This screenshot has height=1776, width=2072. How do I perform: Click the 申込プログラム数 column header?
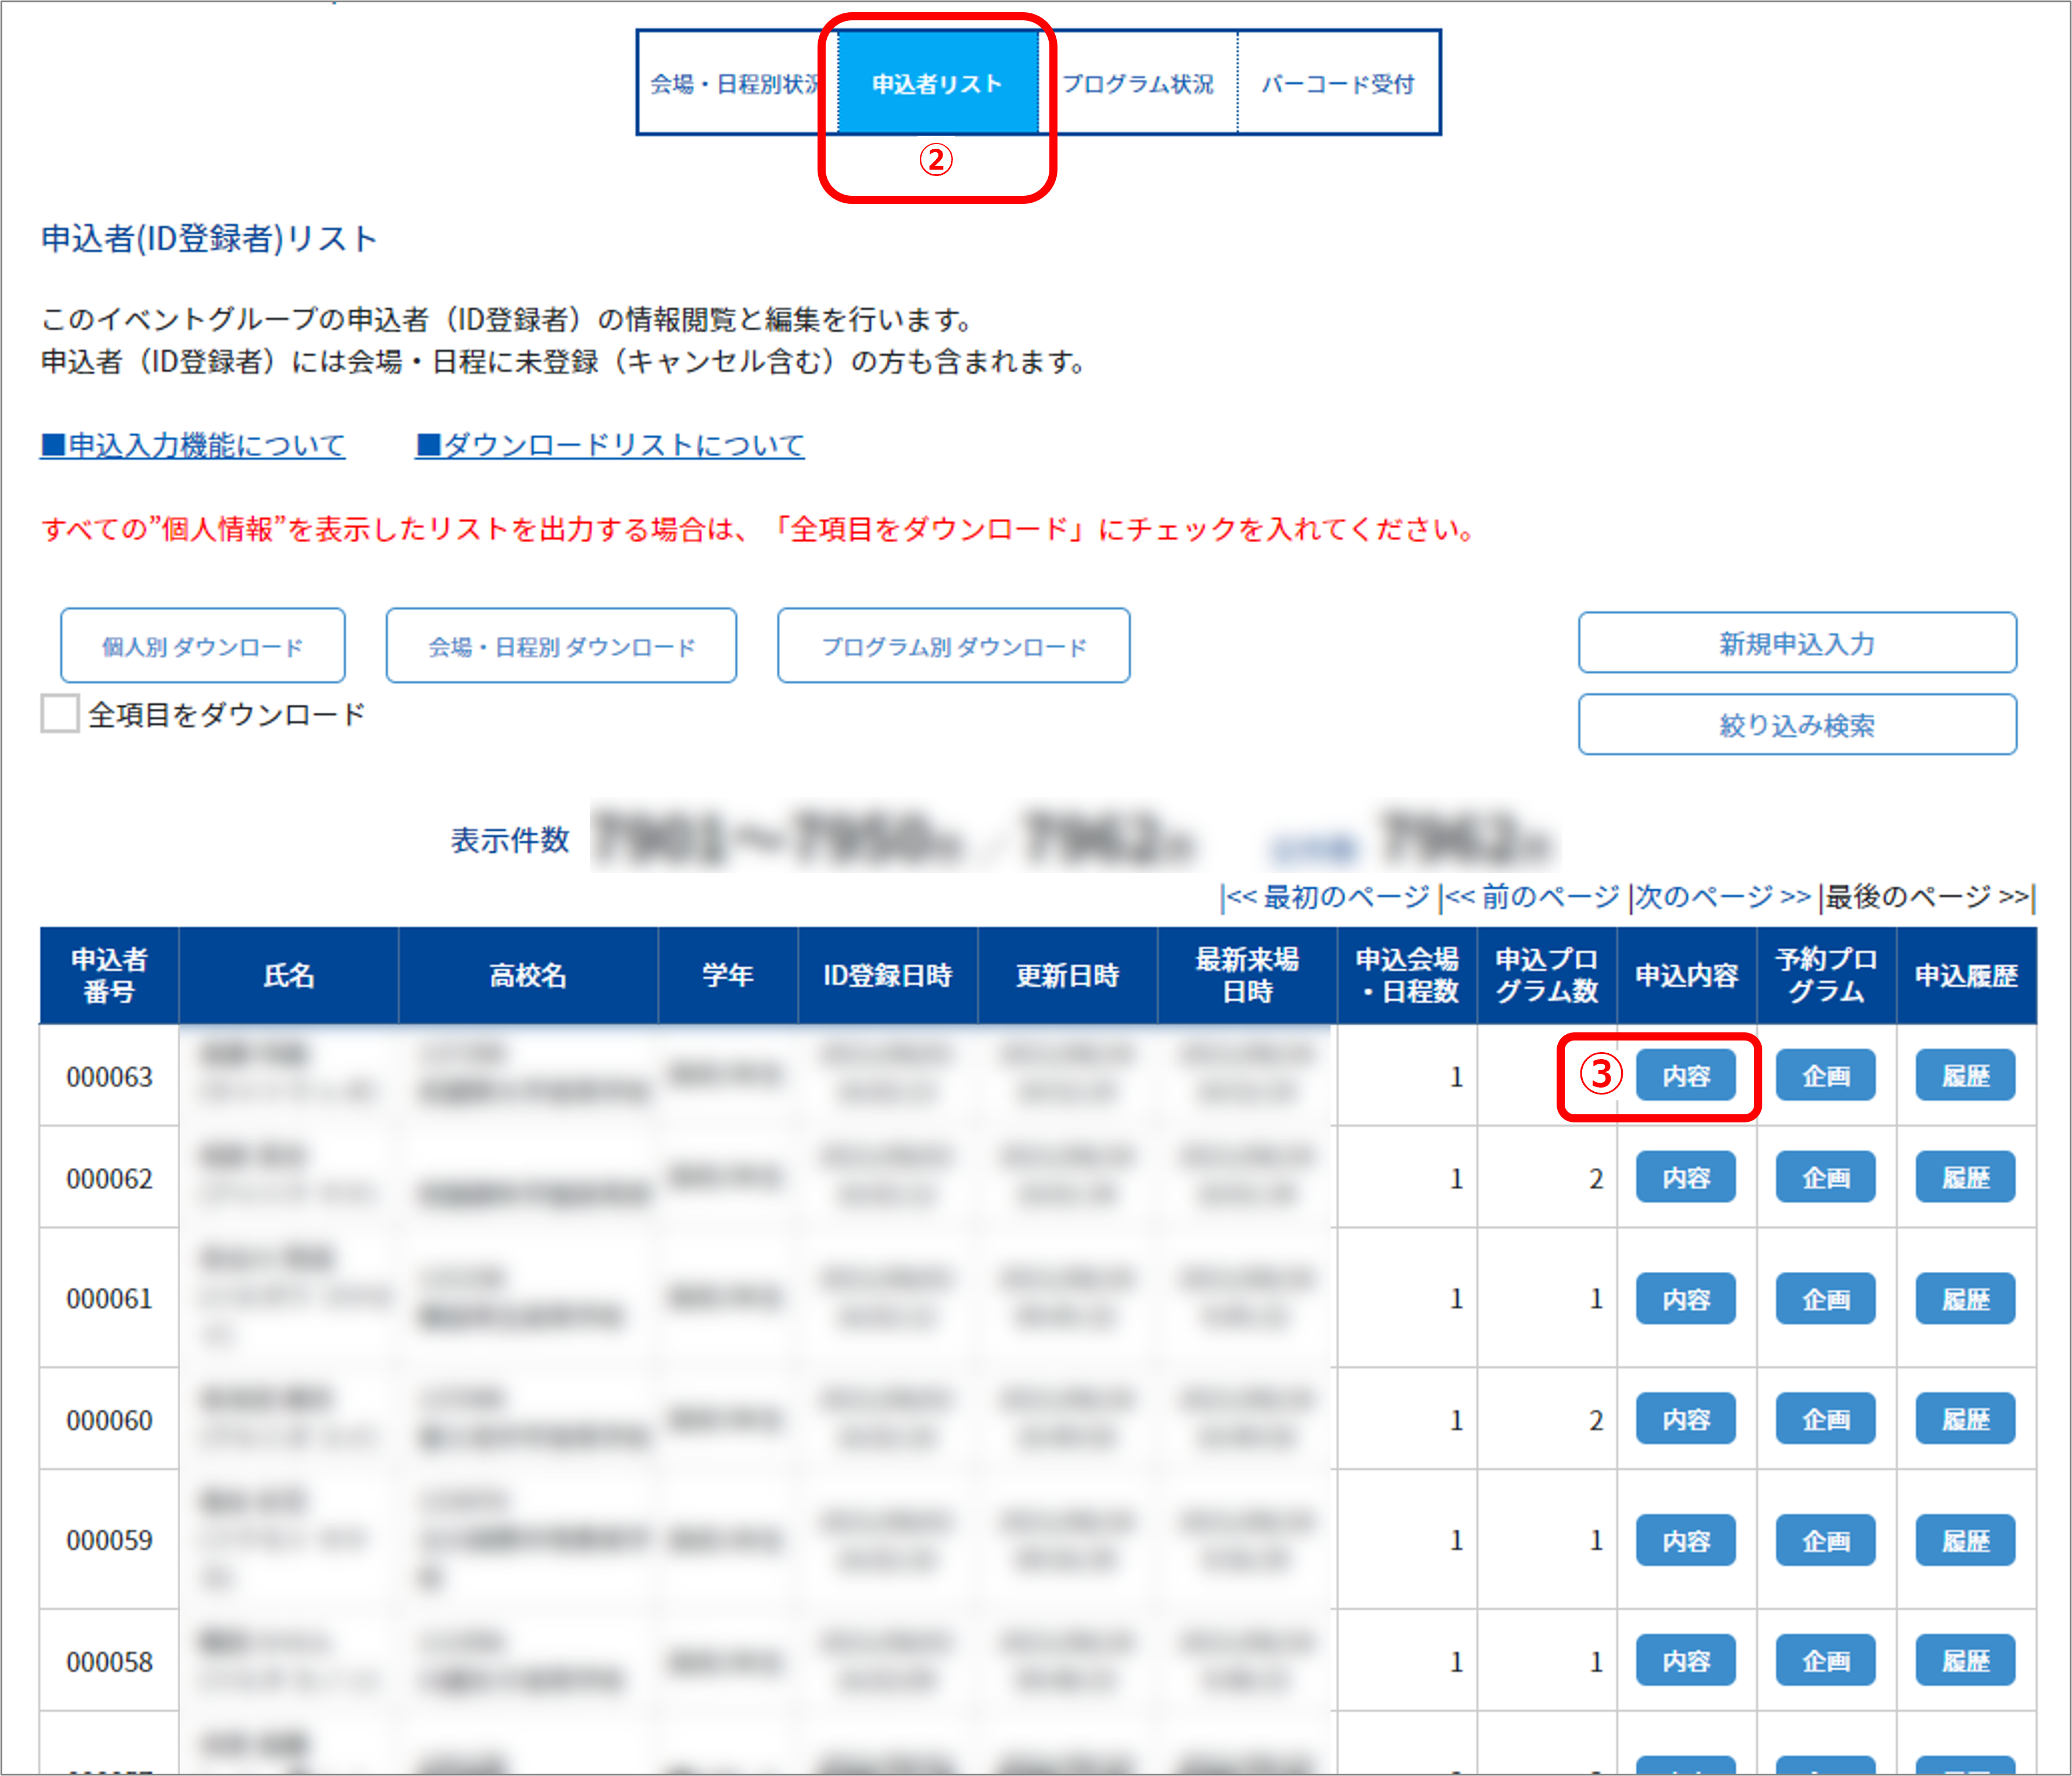(1547, 976)
